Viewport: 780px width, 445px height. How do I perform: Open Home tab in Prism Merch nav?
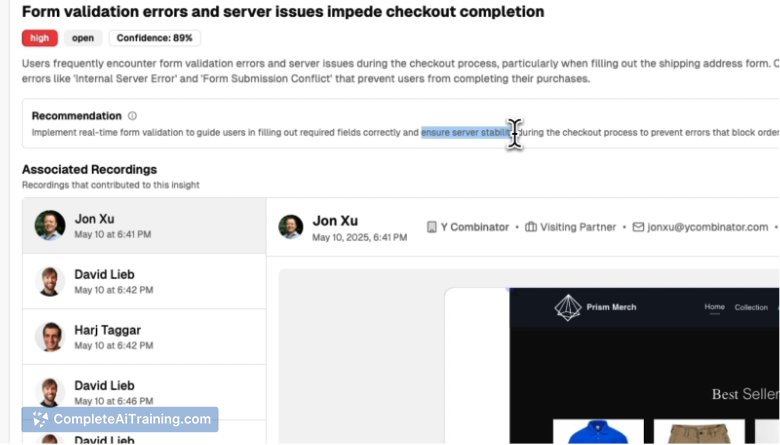pyautogui.click(x=714, y=307)
